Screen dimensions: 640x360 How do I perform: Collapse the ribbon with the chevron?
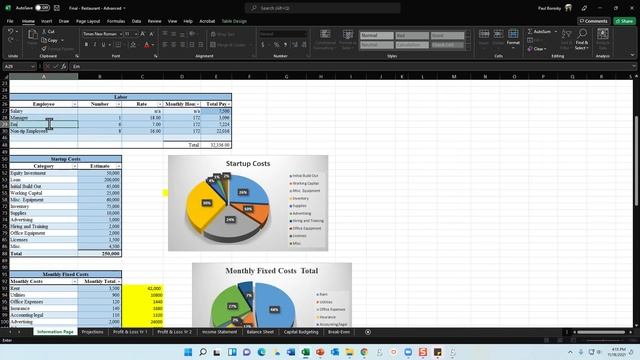(632, 55)
